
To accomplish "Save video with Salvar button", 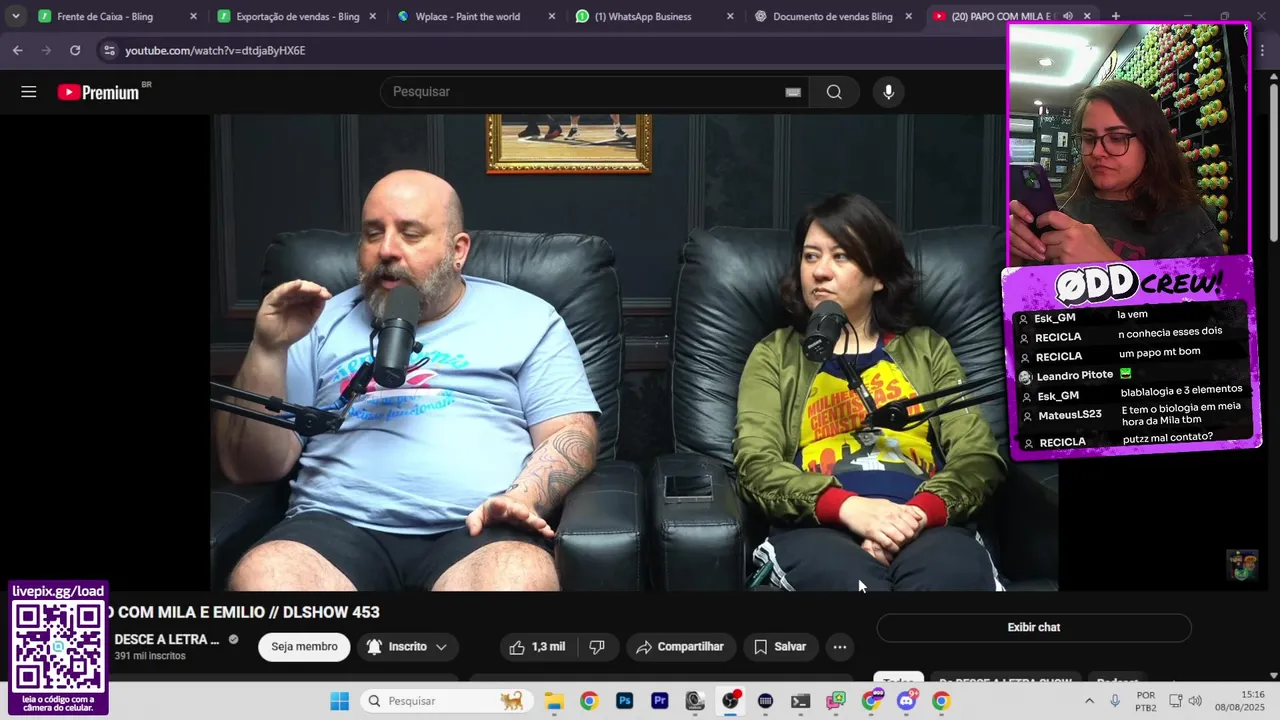I will click(x=780, y=647).
